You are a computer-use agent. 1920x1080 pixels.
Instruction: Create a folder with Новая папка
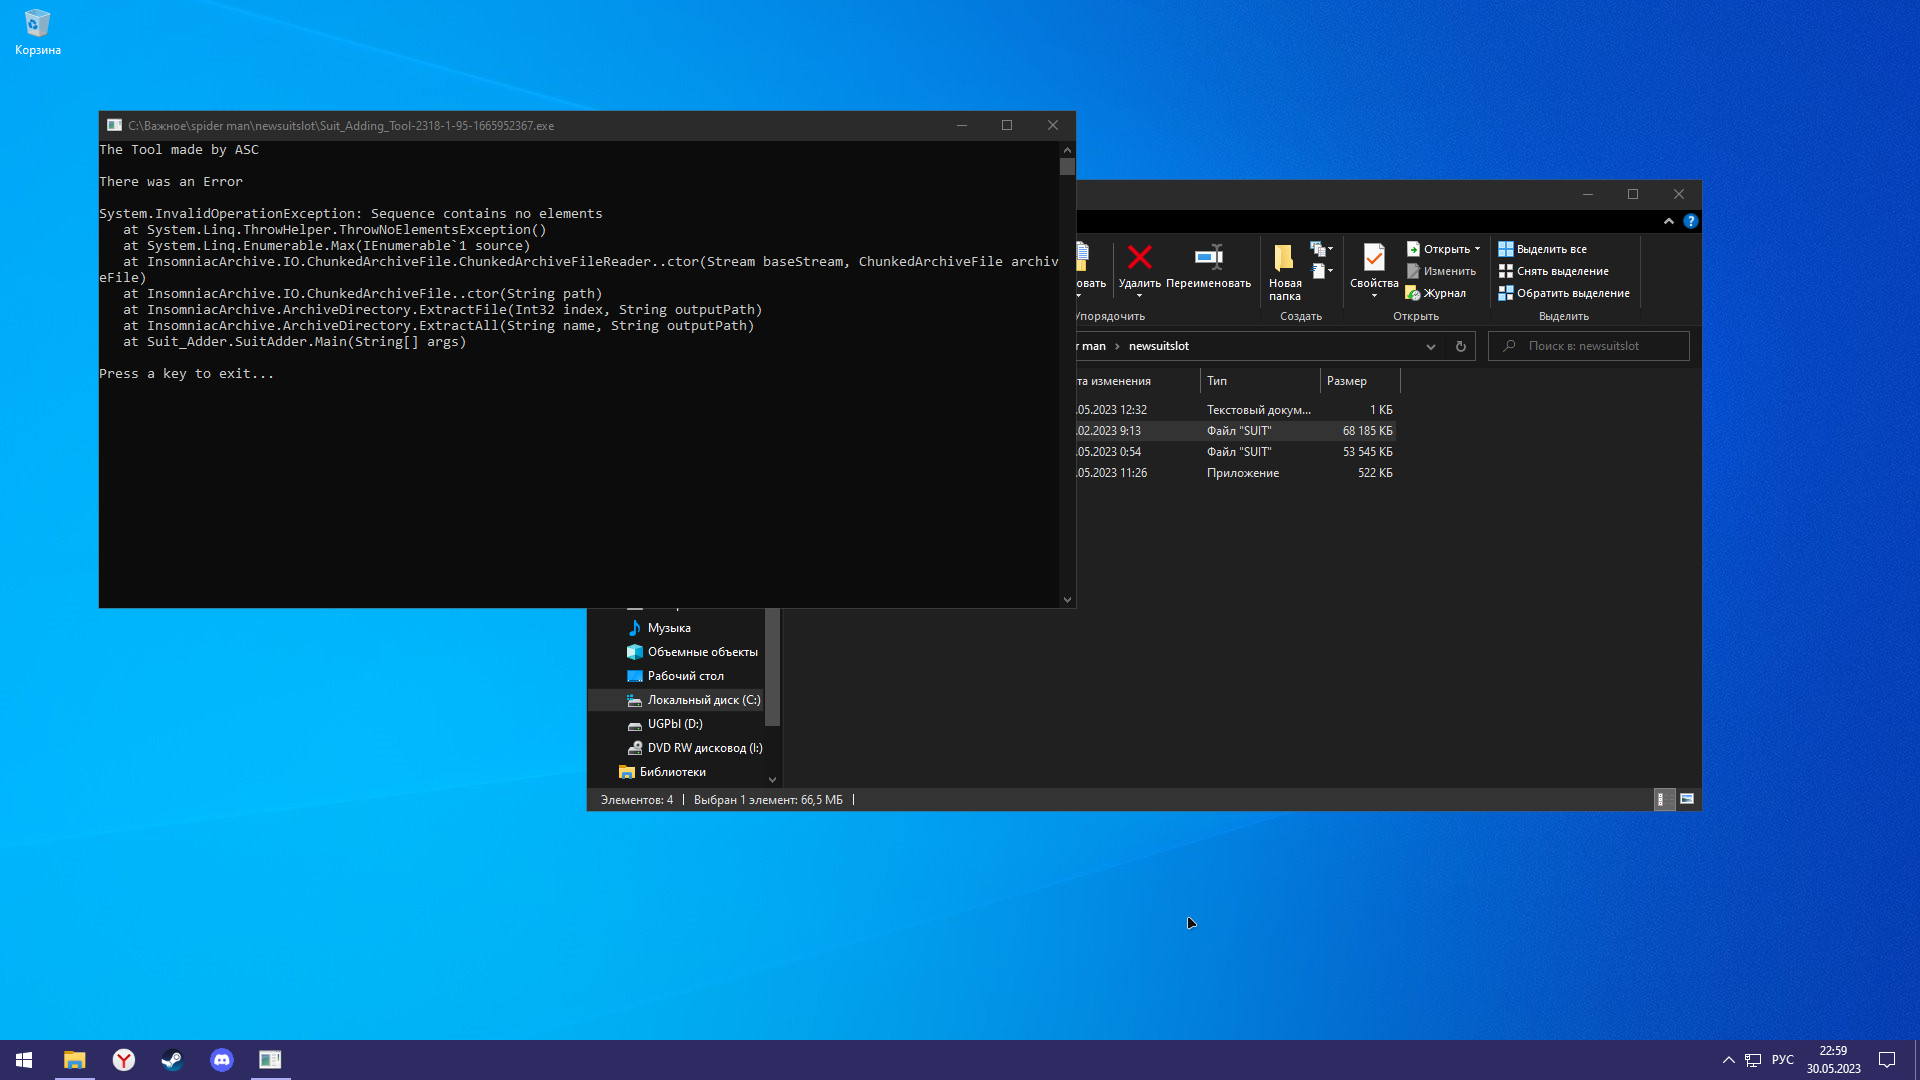(x=1284, y=270)
